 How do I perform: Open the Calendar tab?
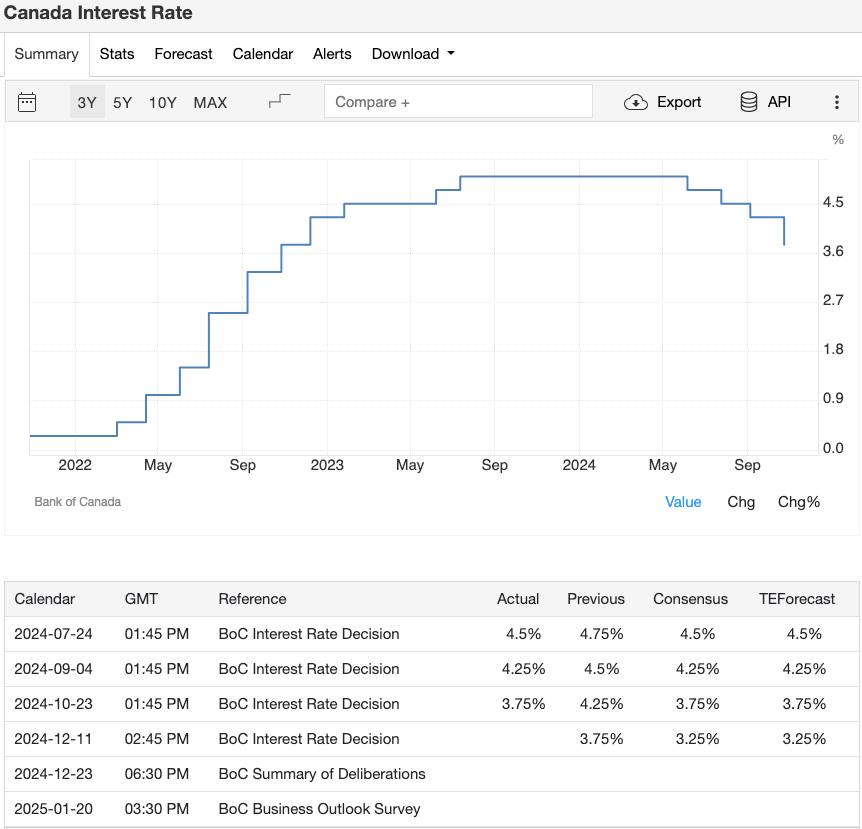point(262,54)
